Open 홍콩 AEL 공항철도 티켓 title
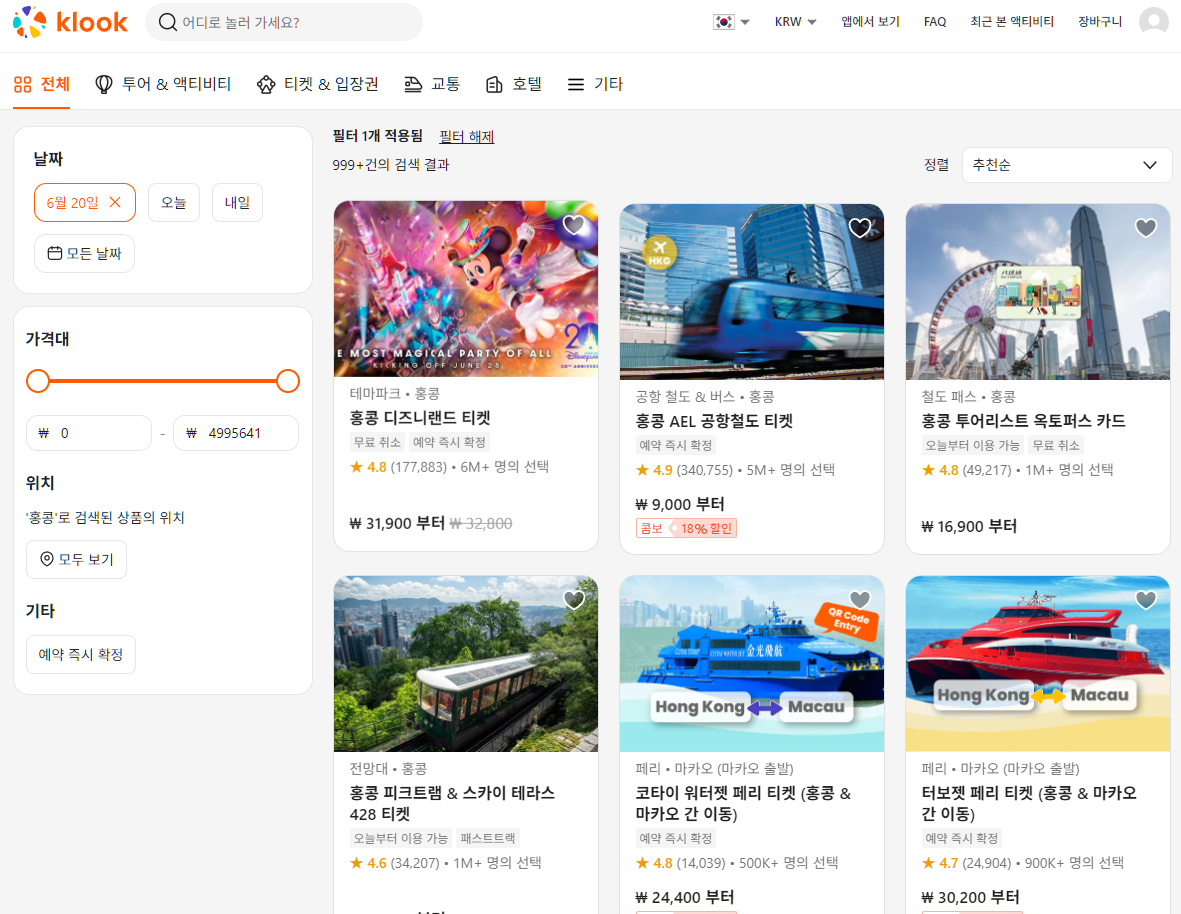Screen dimensions: 1181x914 [x=714, y=421]
